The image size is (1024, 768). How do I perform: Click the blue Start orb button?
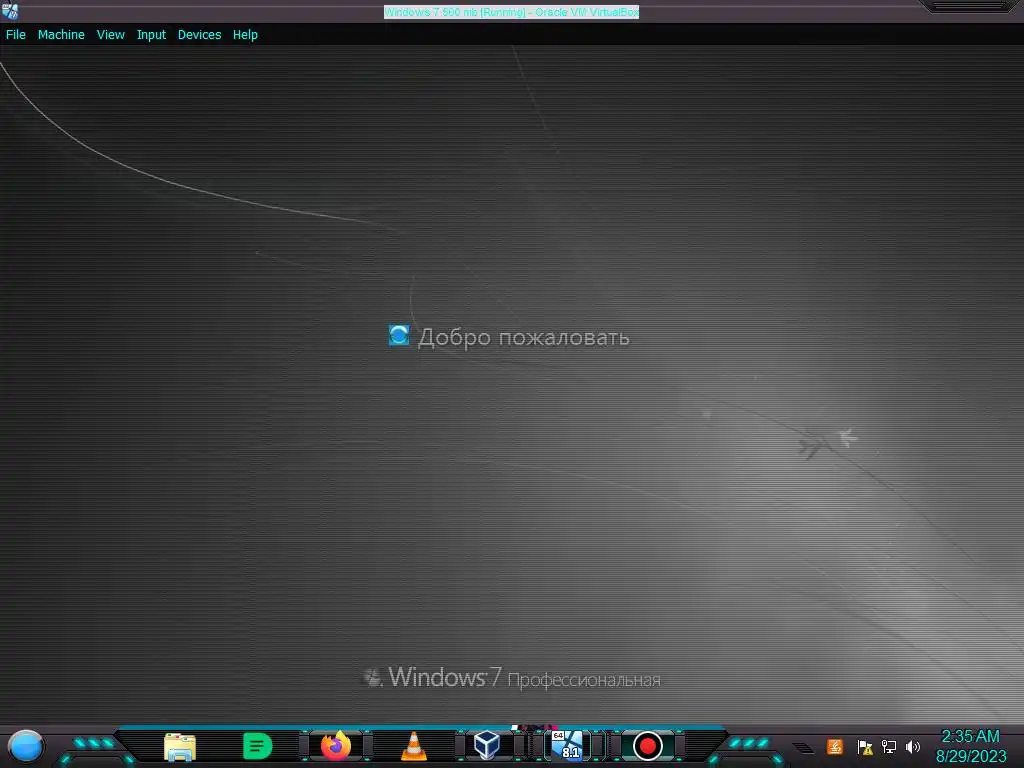(25, 746)
